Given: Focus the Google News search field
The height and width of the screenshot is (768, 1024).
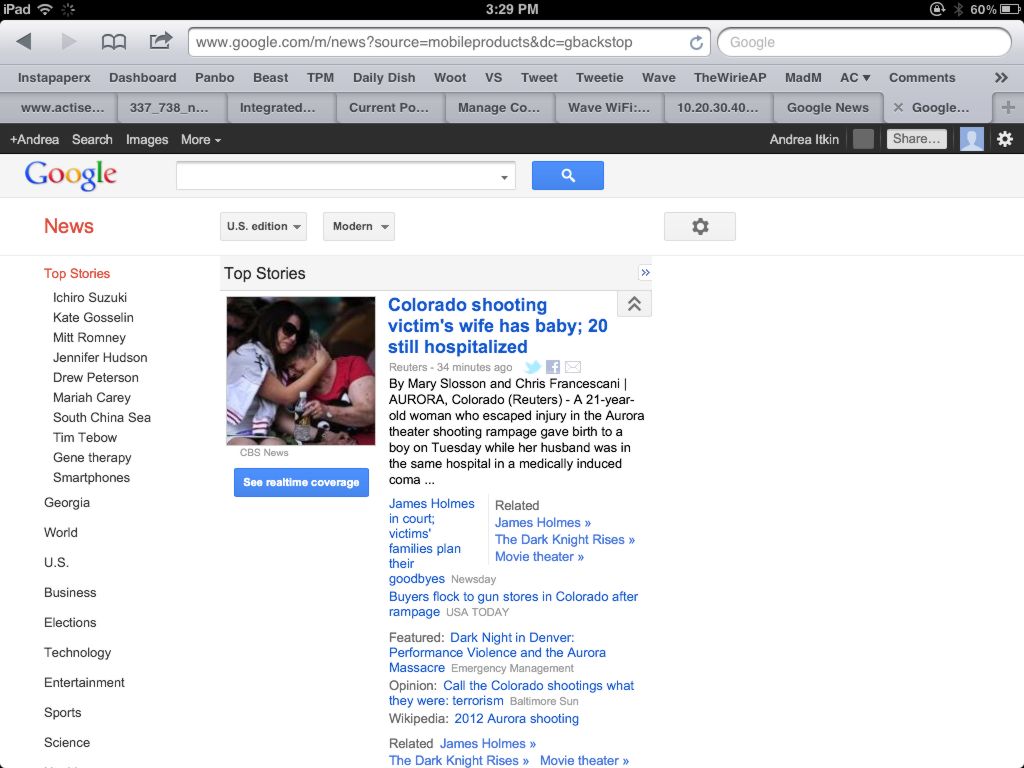Looking at the screenshot, I should point(345,176).
